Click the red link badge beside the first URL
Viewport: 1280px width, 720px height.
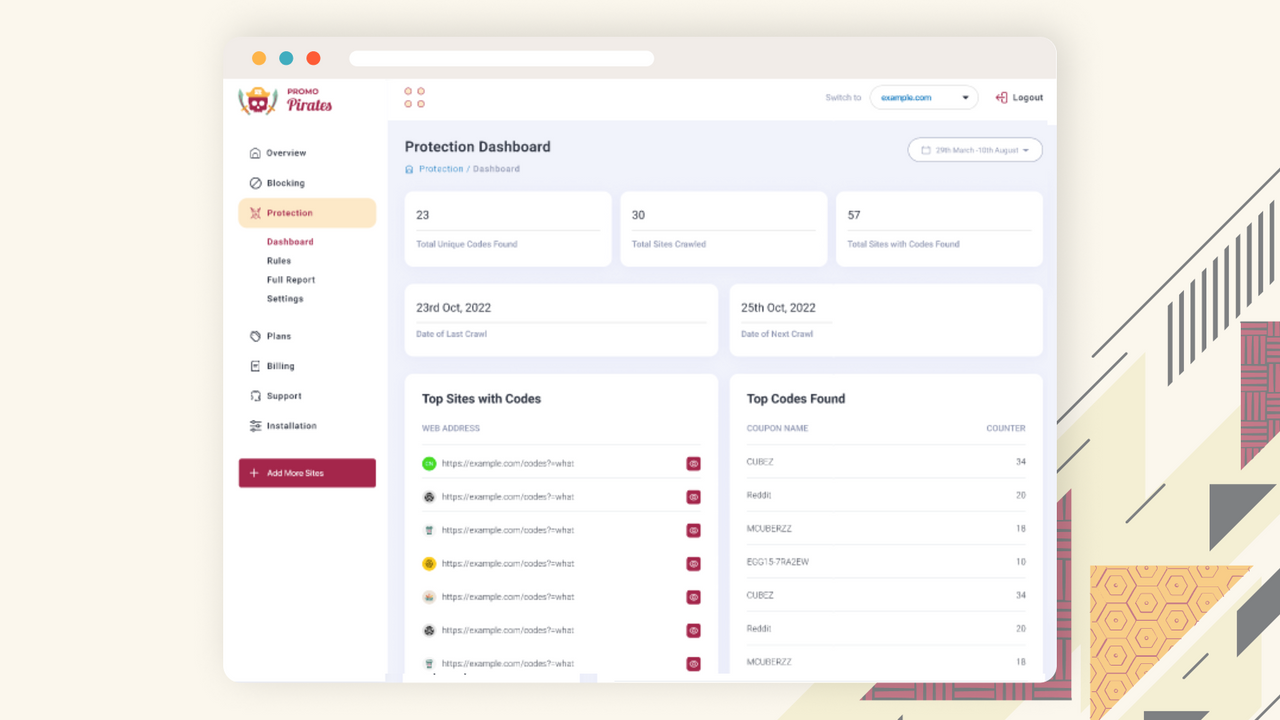tap(693, 463)
